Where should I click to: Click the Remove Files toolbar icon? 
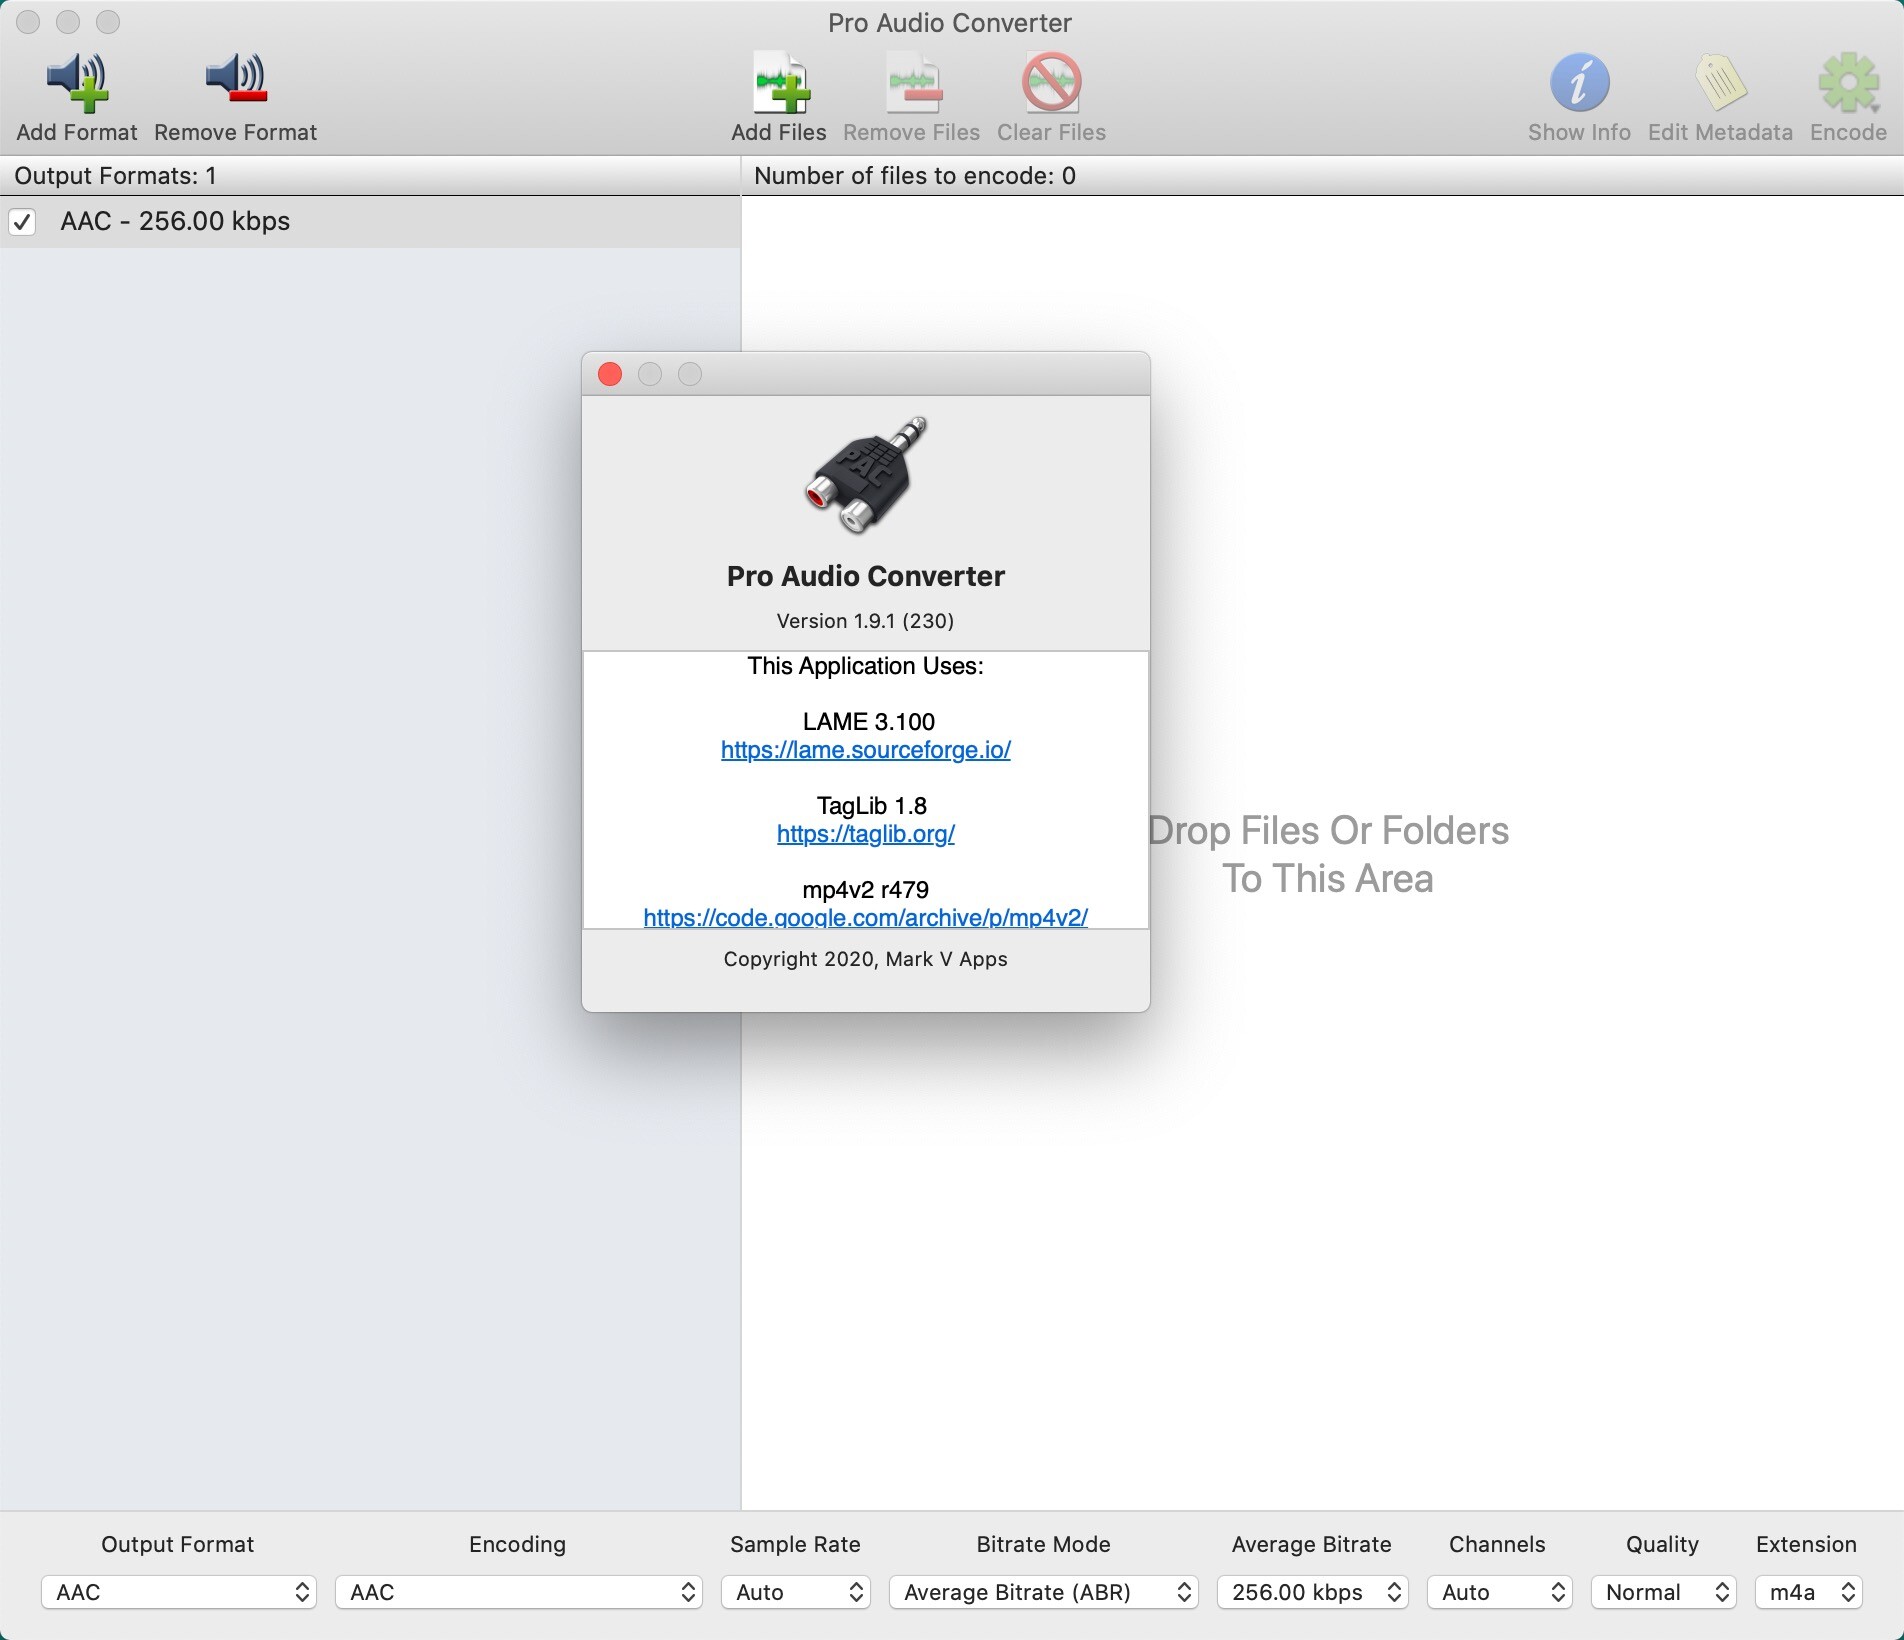[x=912, y=82]
